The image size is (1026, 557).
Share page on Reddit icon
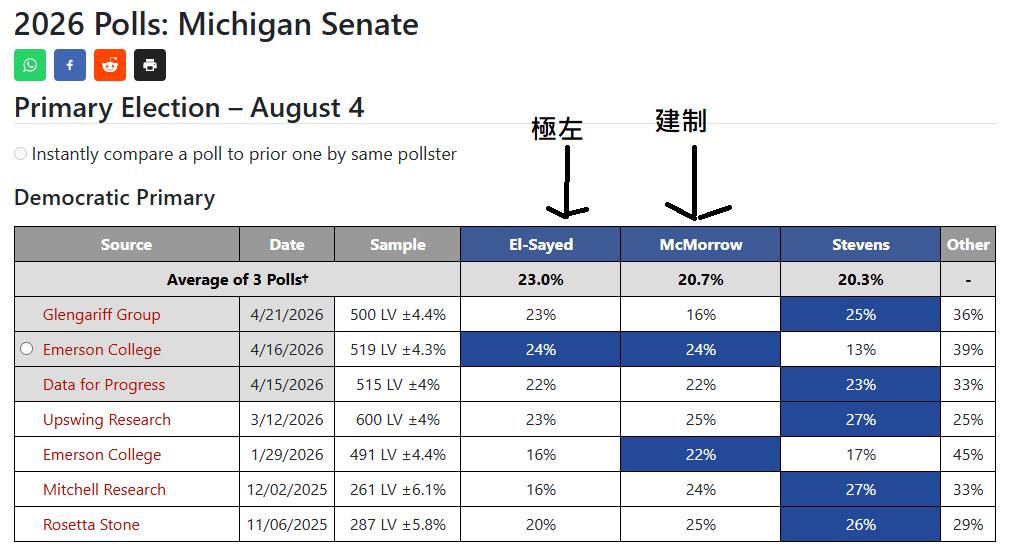tap(110, 65)
